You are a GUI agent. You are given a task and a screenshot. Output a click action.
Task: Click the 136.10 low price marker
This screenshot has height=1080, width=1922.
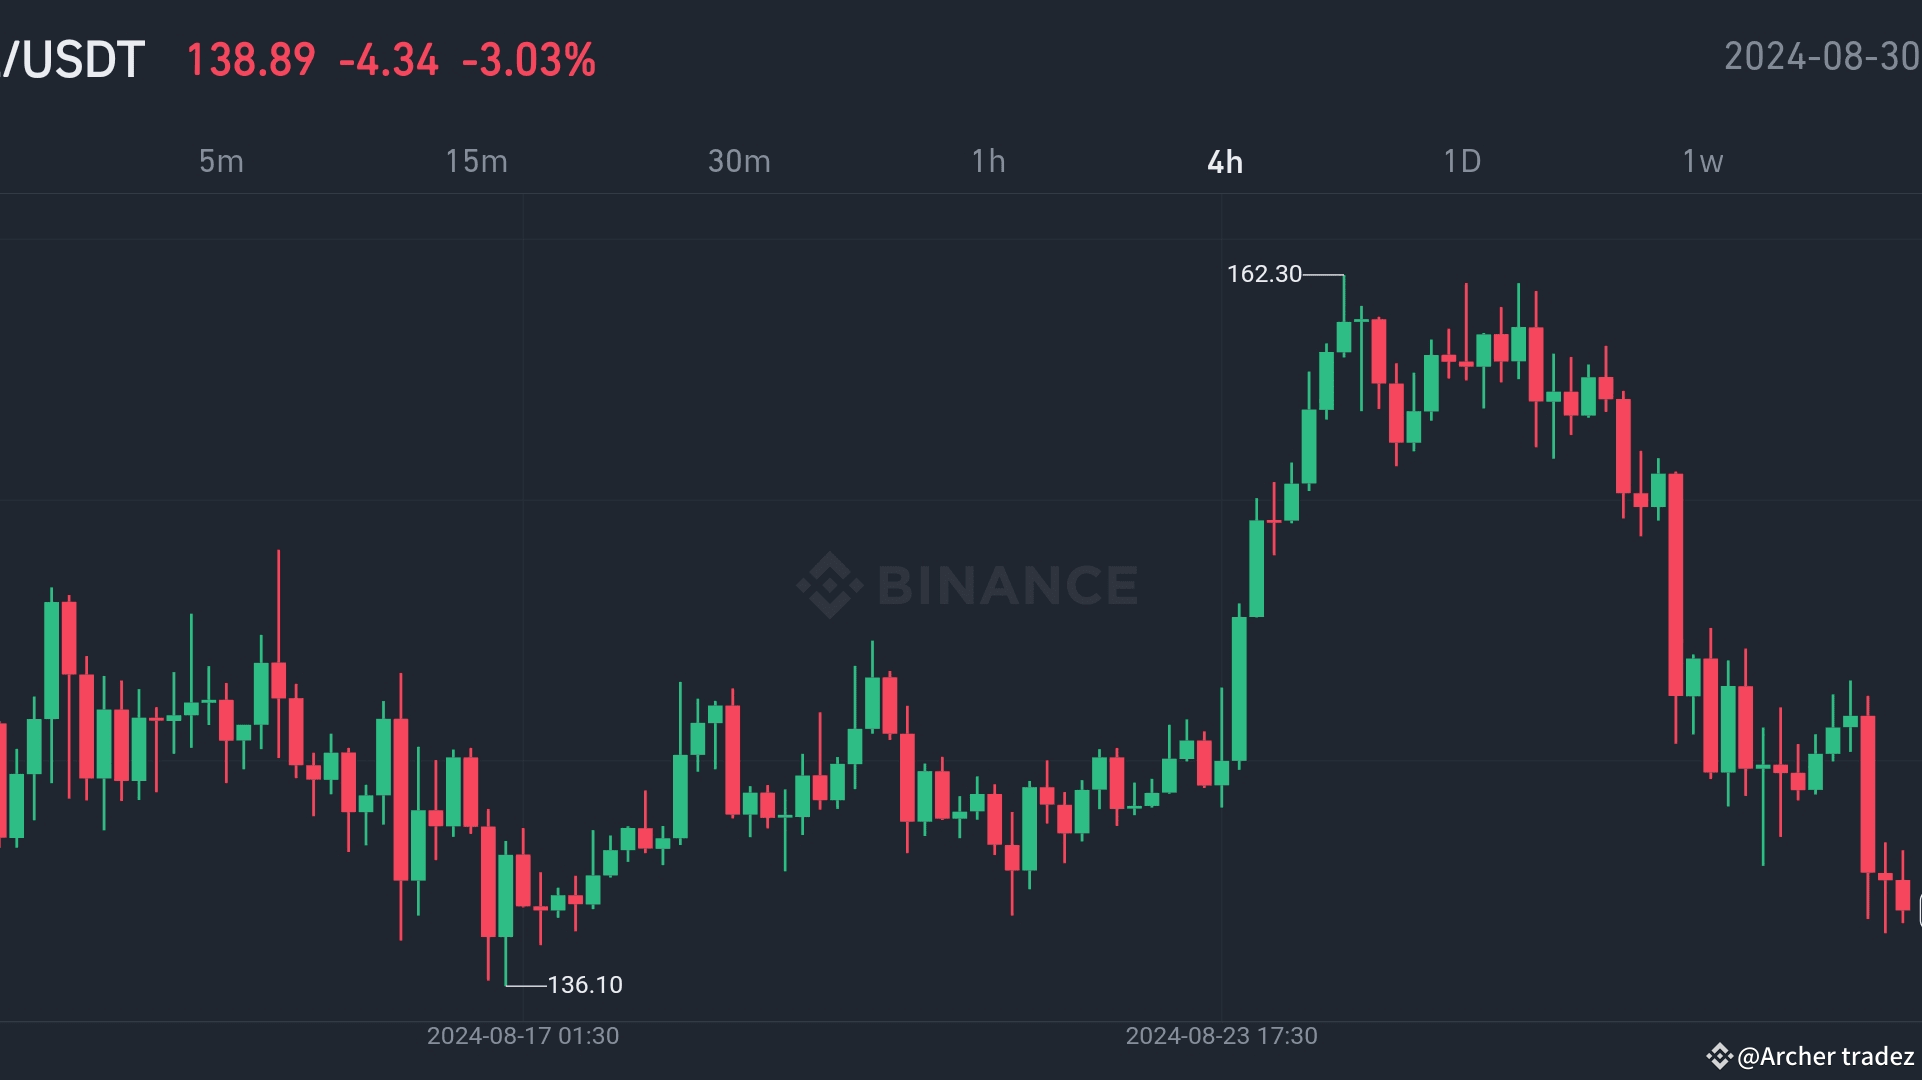point(585,985)
